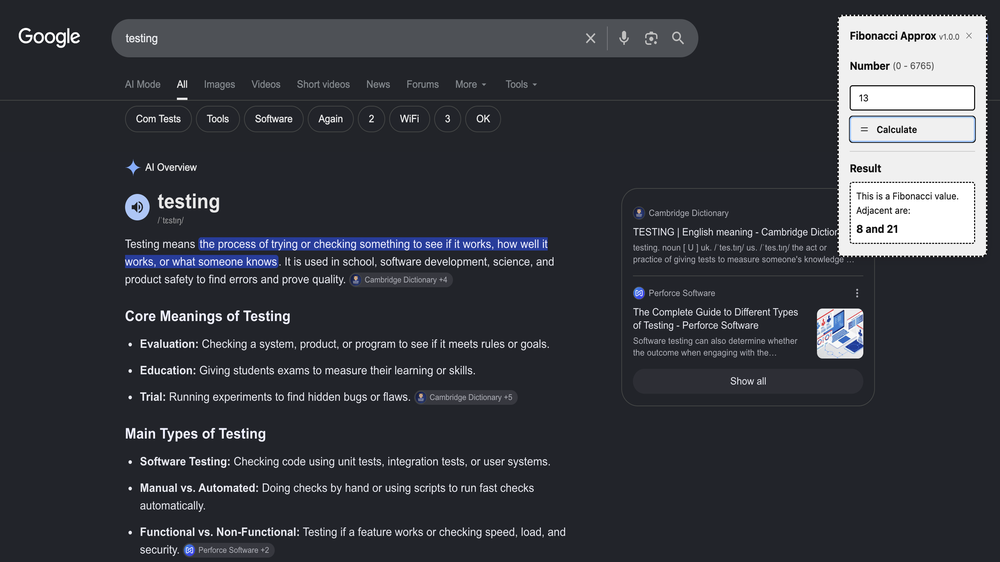Select the Again filter chip
The image size is (1000, 562).
[330, 119]
